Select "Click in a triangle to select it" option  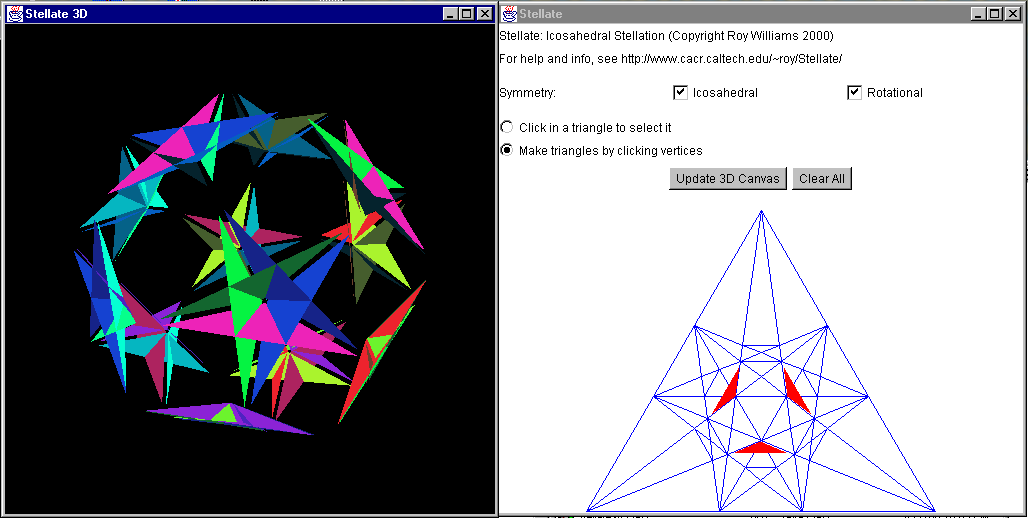(507, 128)
